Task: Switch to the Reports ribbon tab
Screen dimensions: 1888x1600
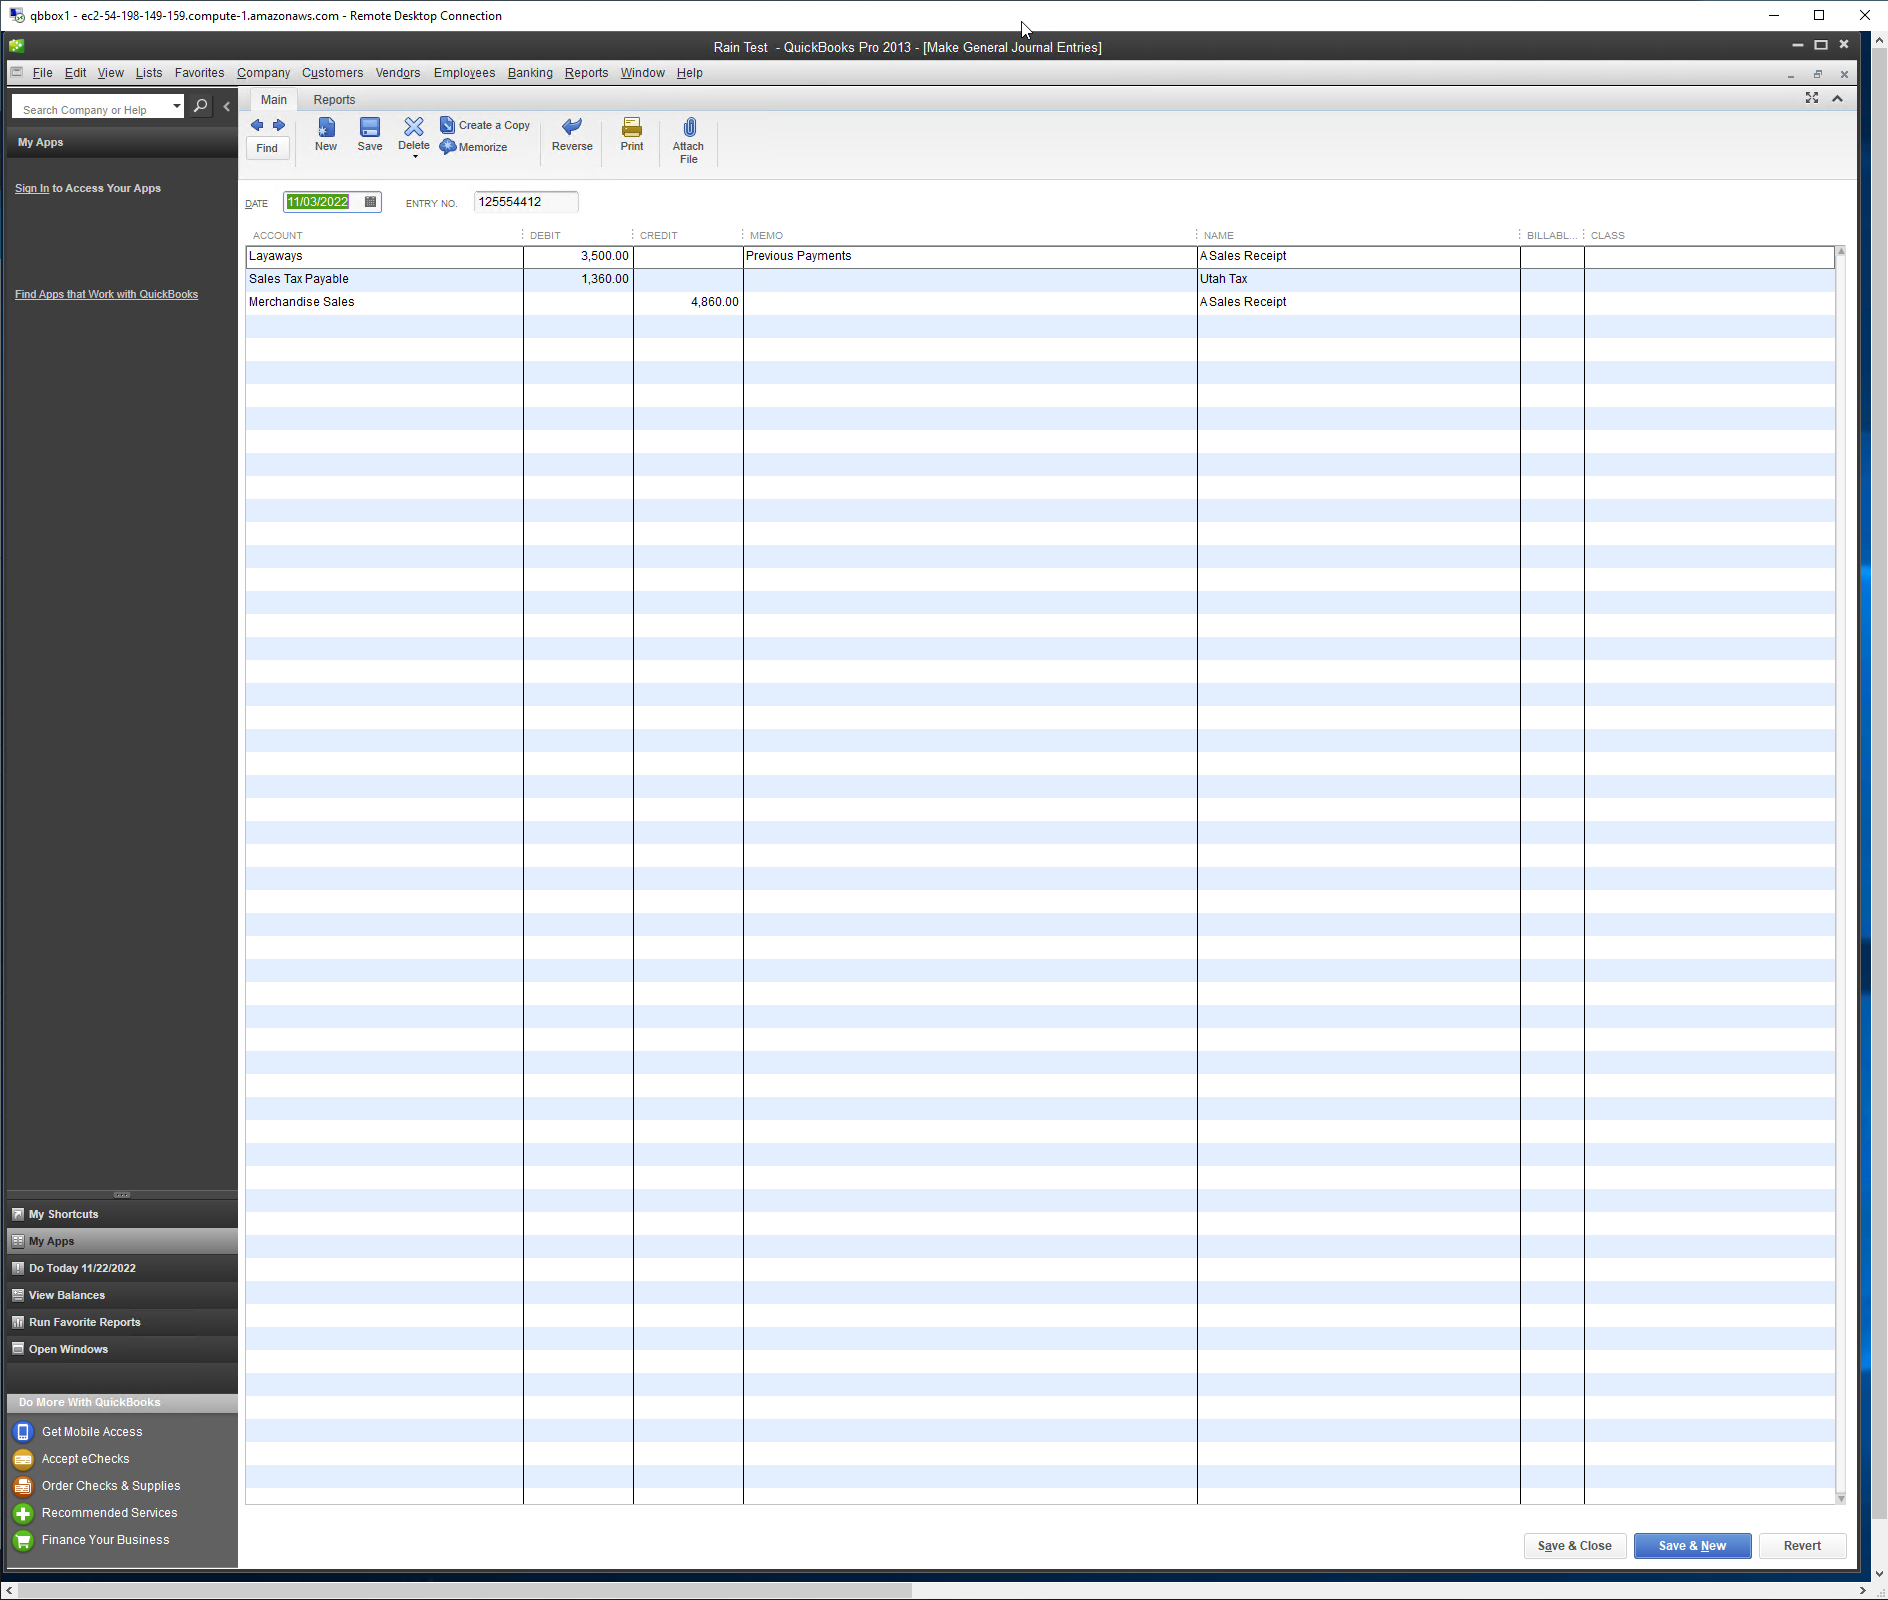Action: point(334,100)
